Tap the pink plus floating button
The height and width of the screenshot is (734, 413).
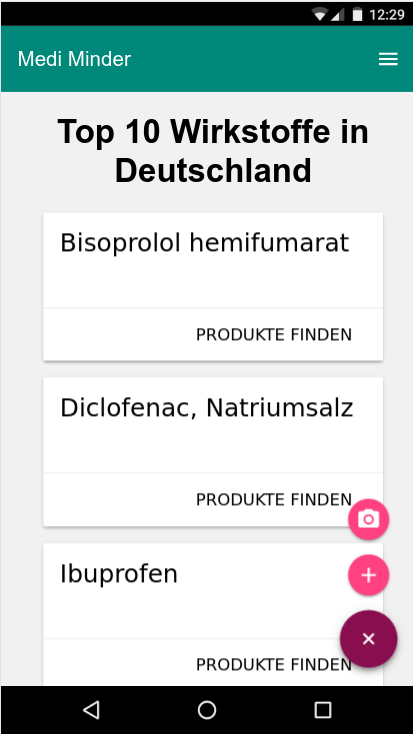pos(369,575)
